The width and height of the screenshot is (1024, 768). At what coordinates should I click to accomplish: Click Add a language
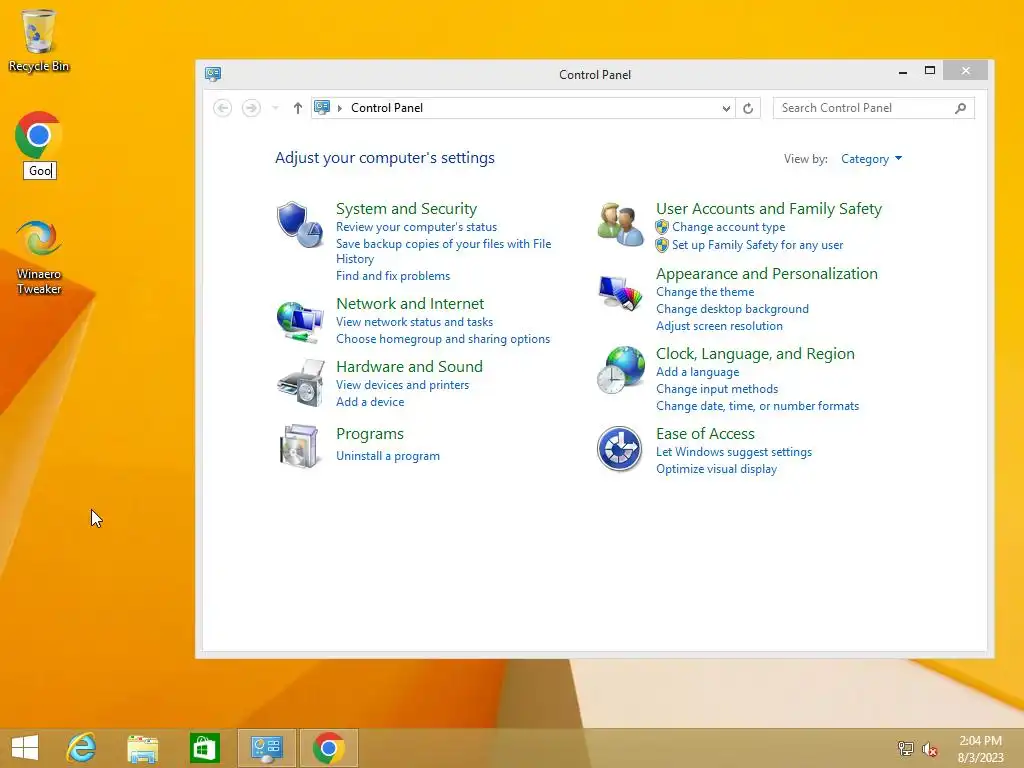click(697, 372)
